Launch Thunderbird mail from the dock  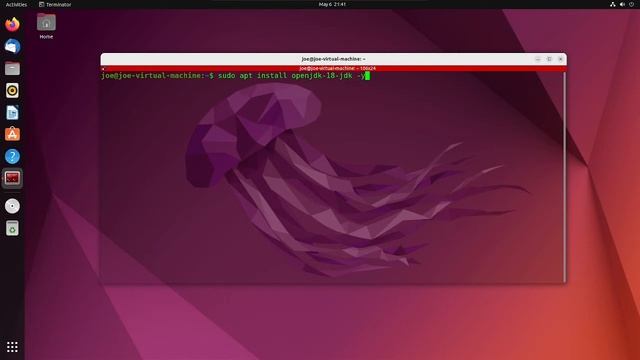pos(12,47)
